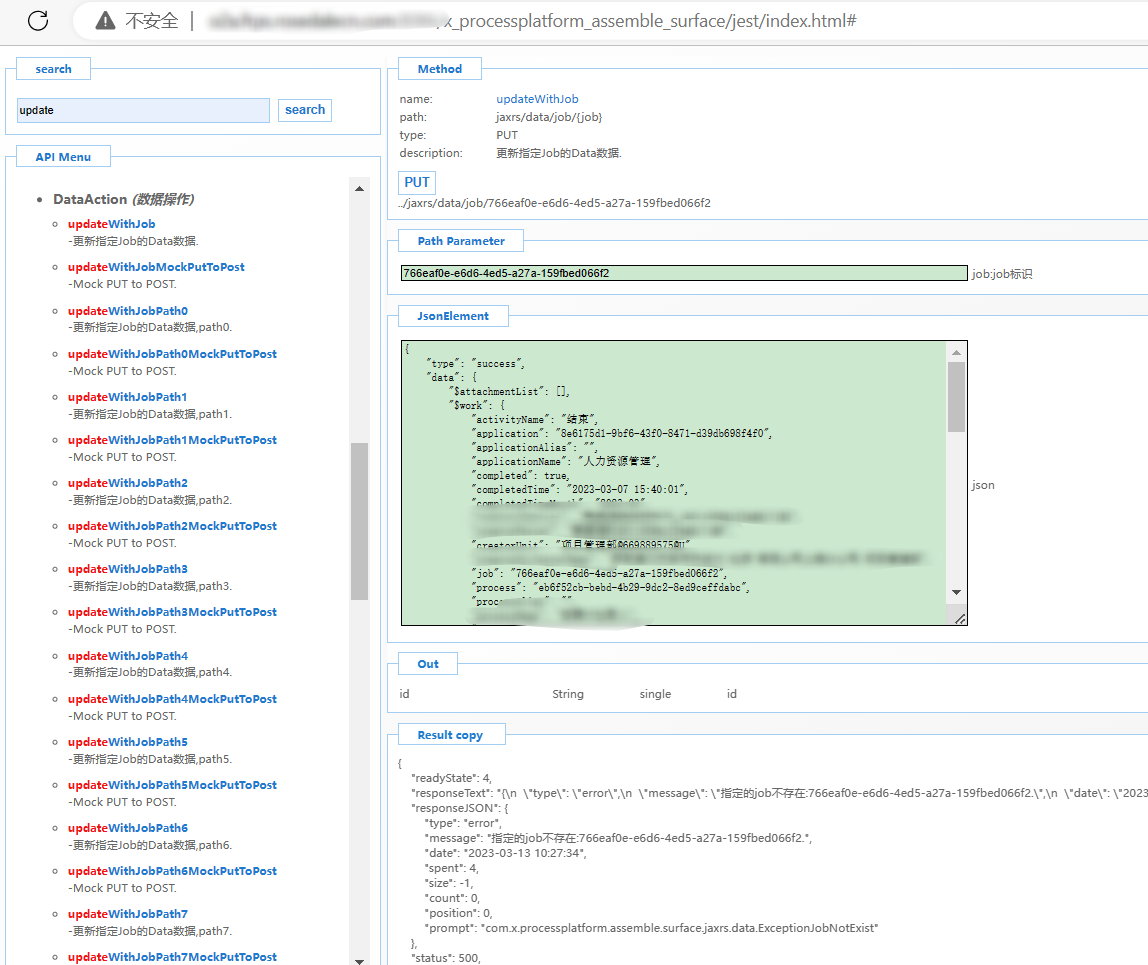Click the API menu scrollbar thumb

pyautogui.click(x=359, y=520)
